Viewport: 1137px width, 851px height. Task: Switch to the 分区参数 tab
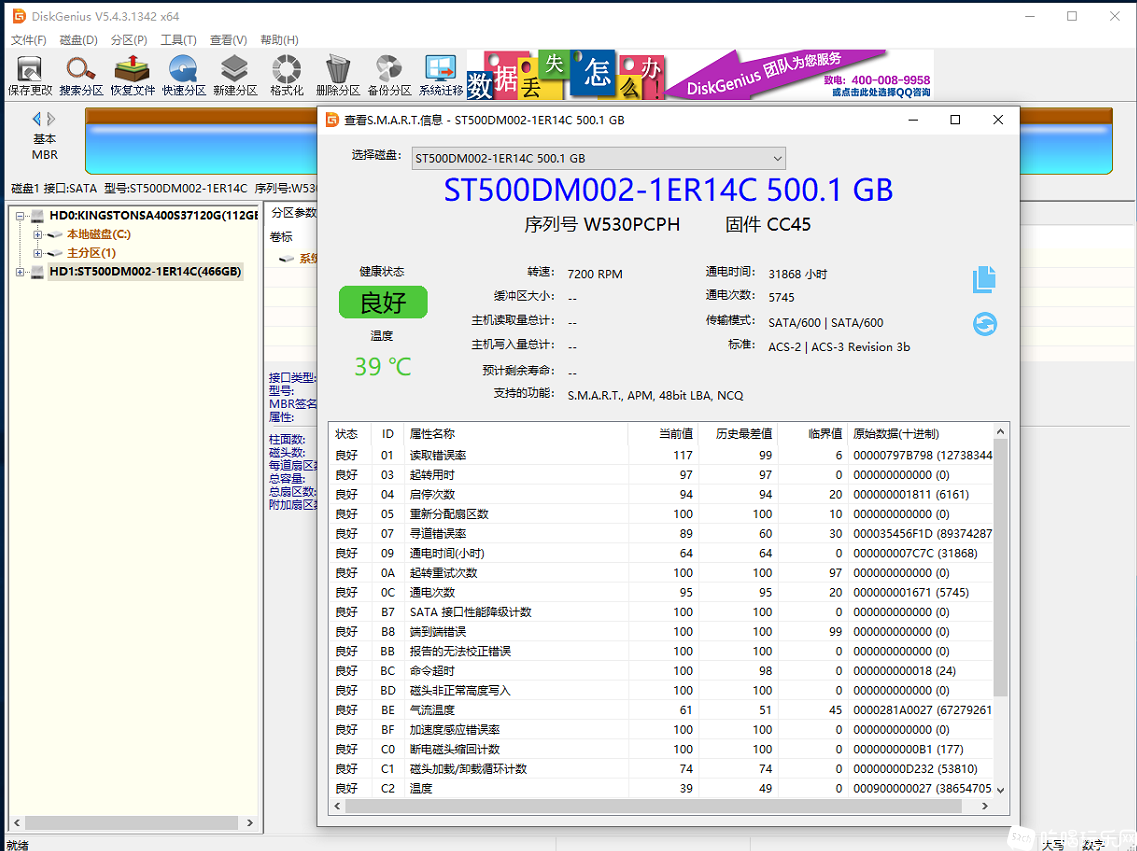[x=293, y=212]
